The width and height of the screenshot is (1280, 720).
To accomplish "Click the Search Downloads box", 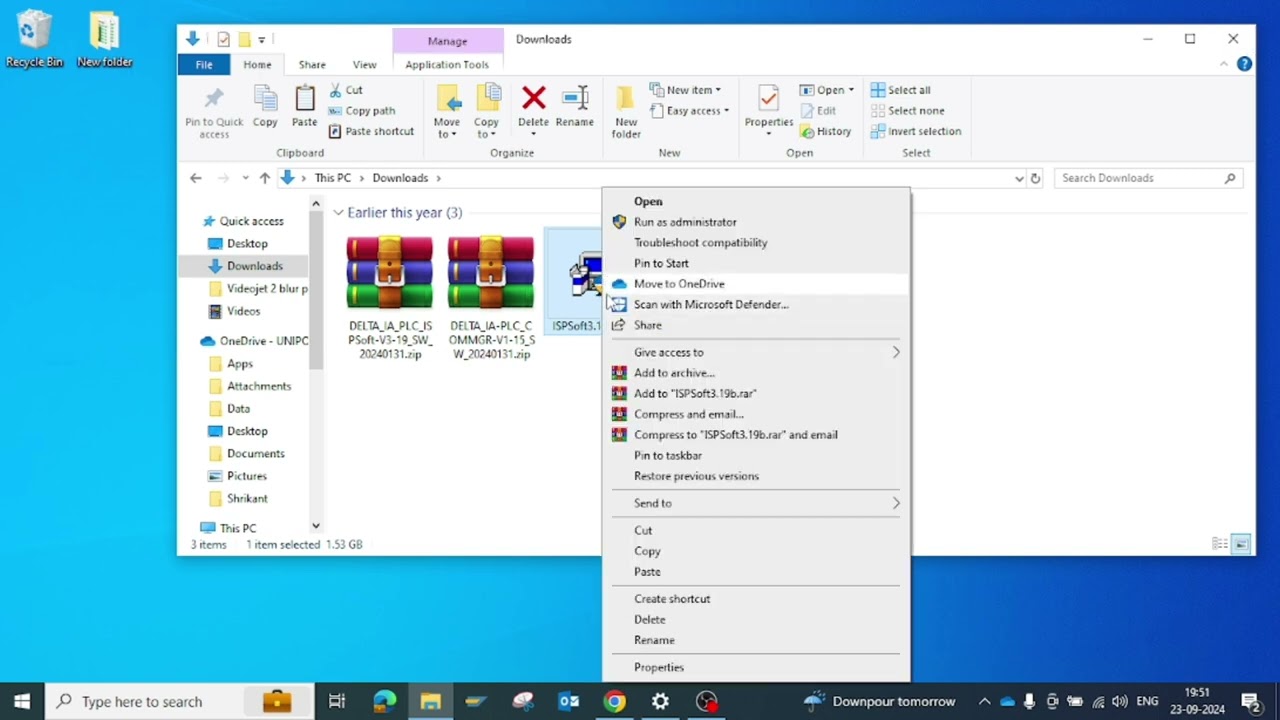I will [1148, 178].
